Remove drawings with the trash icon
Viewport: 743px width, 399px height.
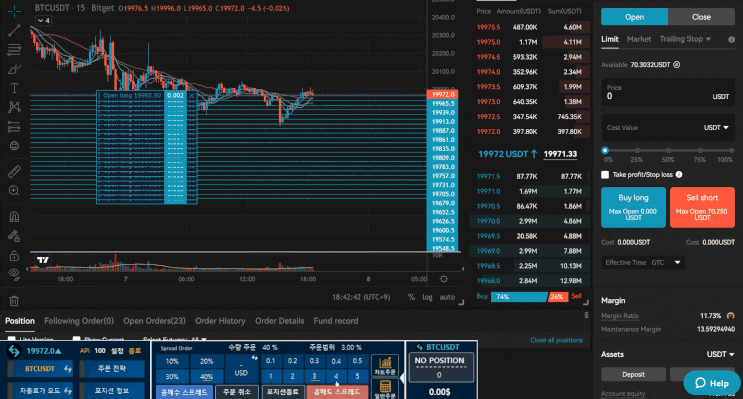click(14, 300)
